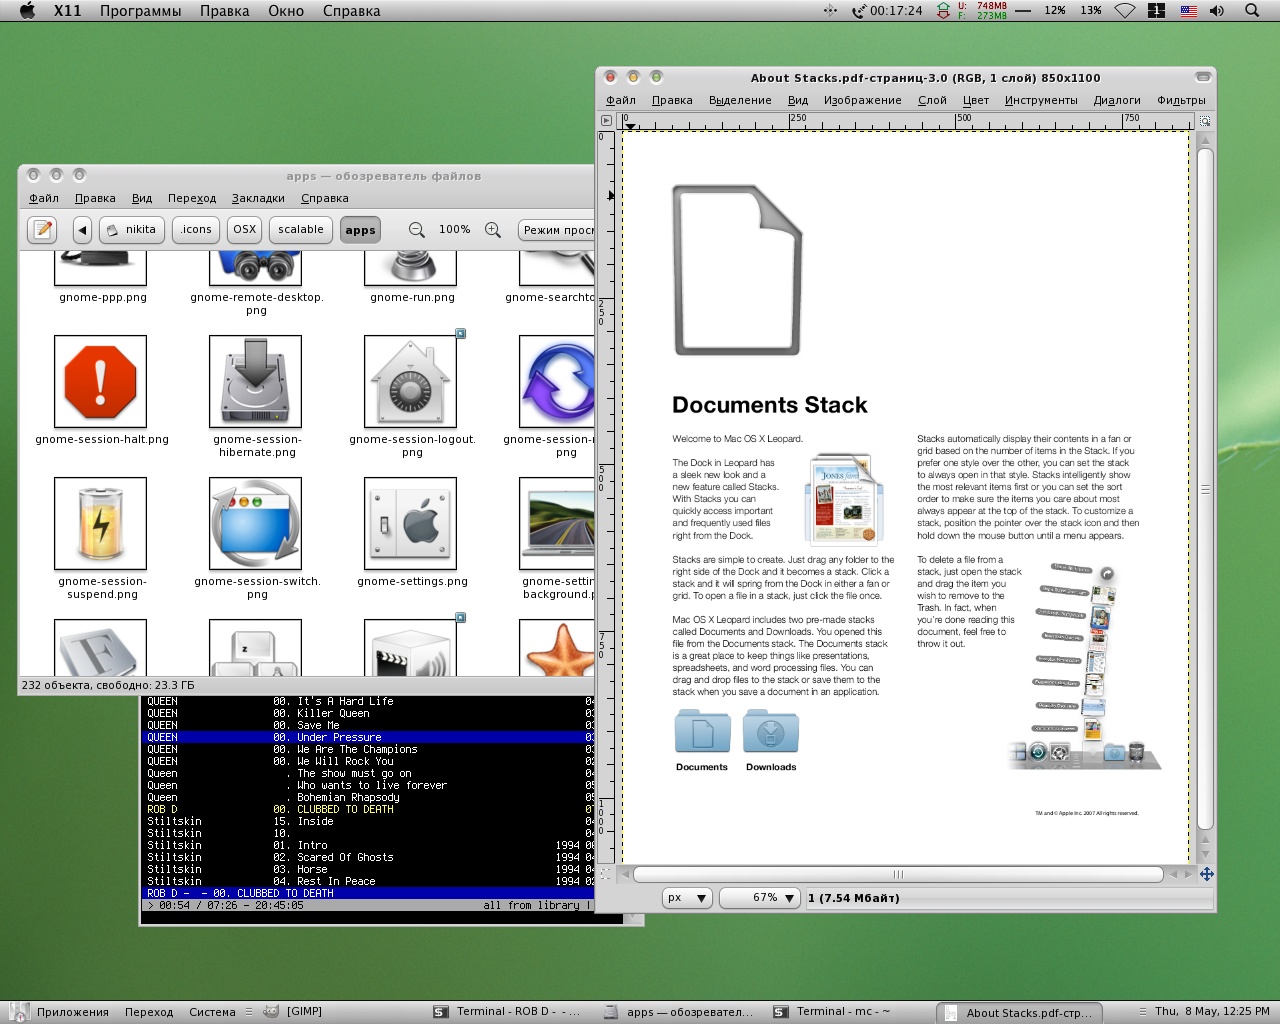Open the gnome-session-halt.png icon file
Viewport: 1280px width, 1024px height.
[x=100, y=382]
